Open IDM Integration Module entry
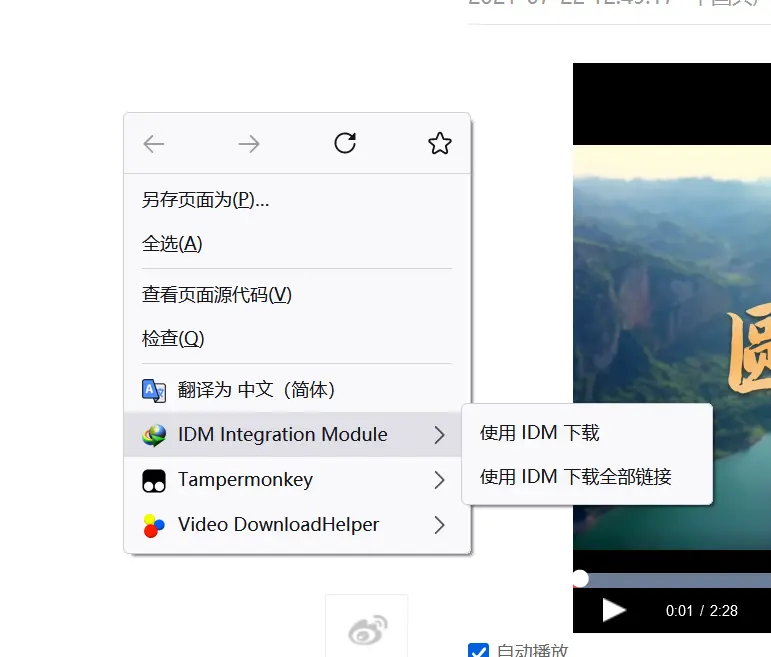This screenshot has width=771, height=657. tap(293, 435)
